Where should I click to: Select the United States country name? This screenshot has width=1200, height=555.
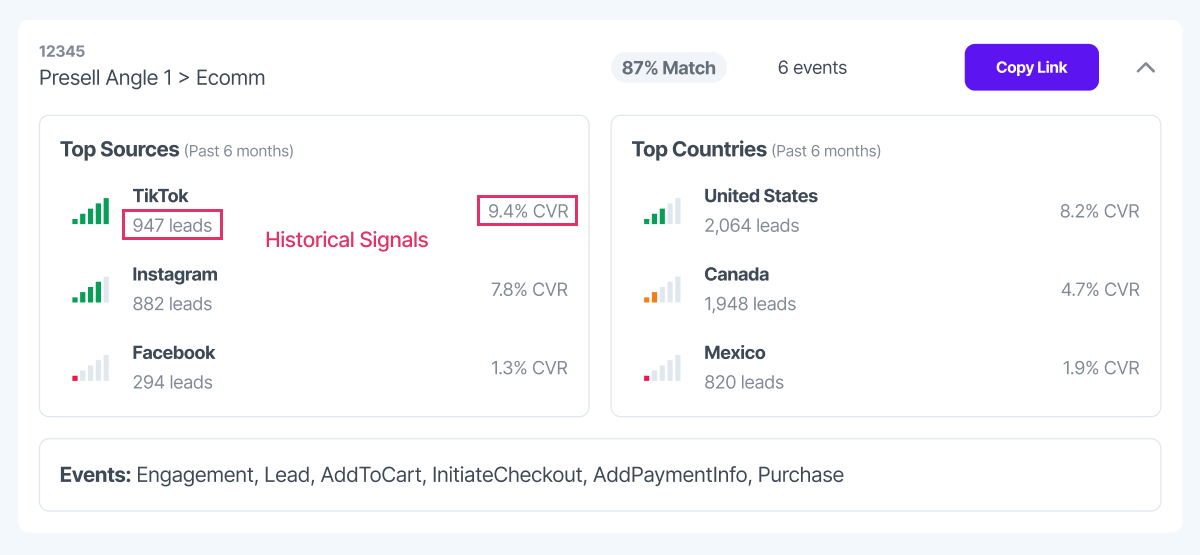[761, 196]
